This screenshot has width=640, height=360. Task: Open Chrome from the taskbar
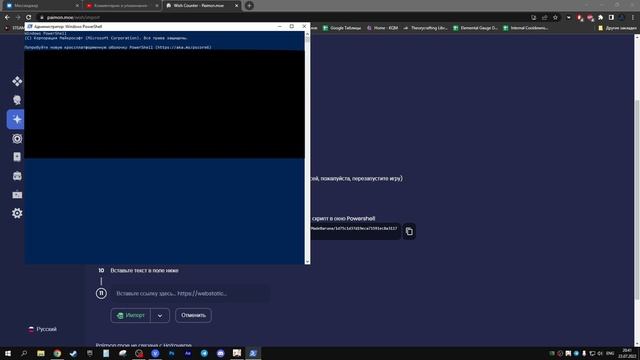[57, 353]
